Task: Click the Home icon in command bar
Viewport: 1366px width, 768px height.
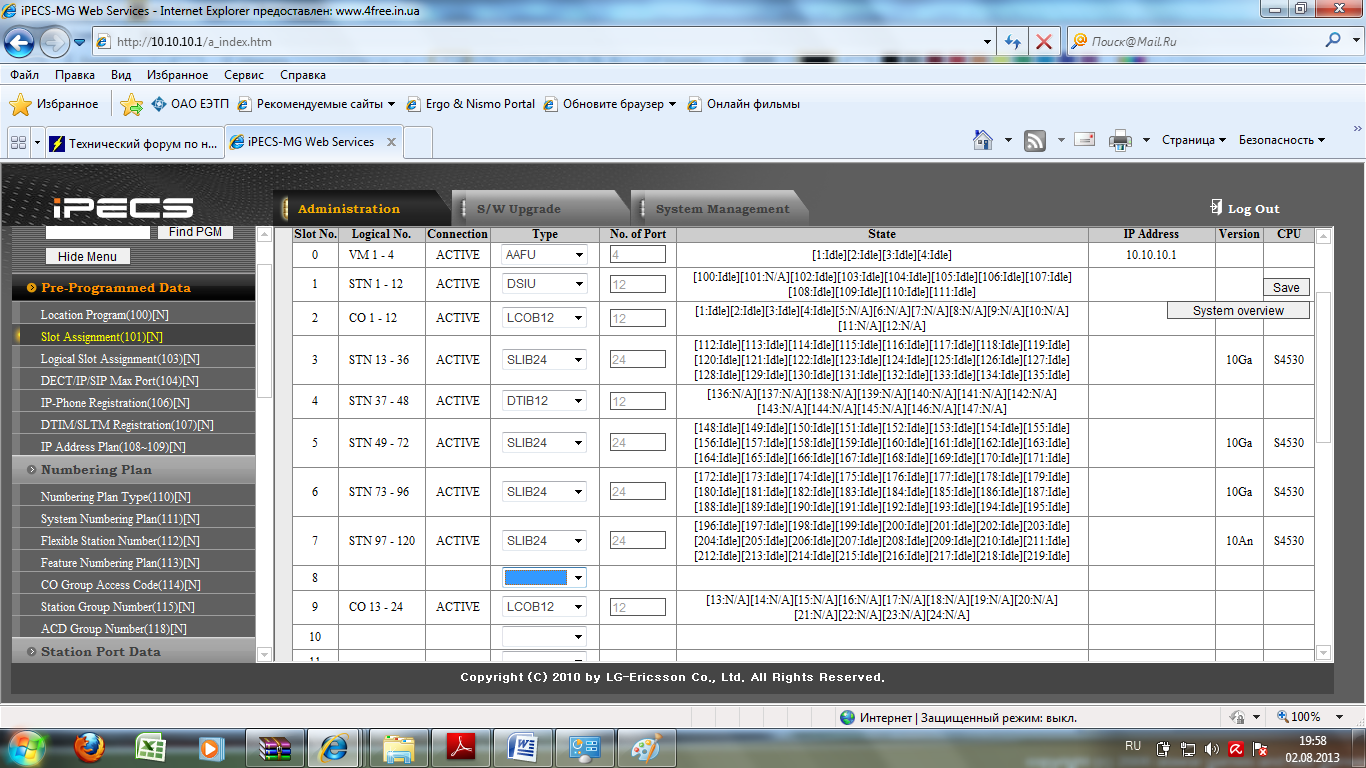Action: (983, 140)
